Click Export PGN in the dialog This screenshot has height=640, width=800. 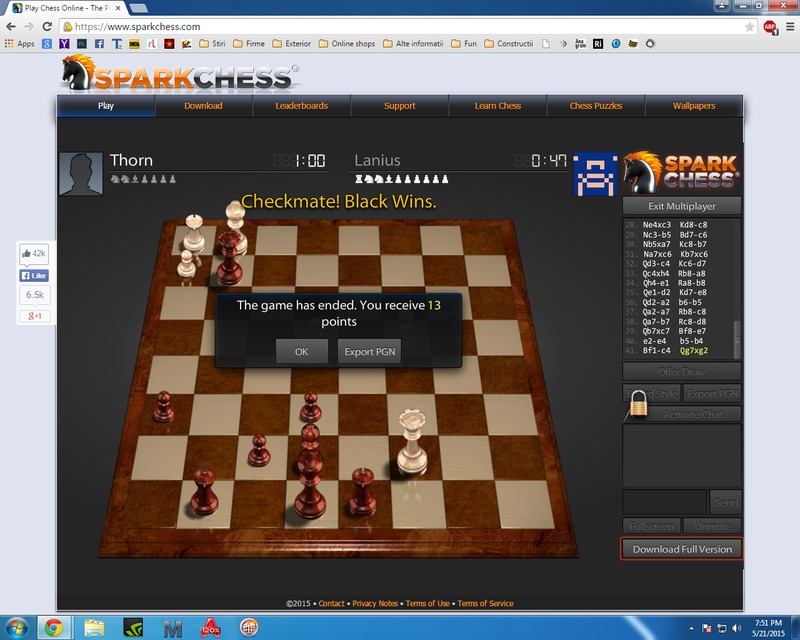[369, 351]
